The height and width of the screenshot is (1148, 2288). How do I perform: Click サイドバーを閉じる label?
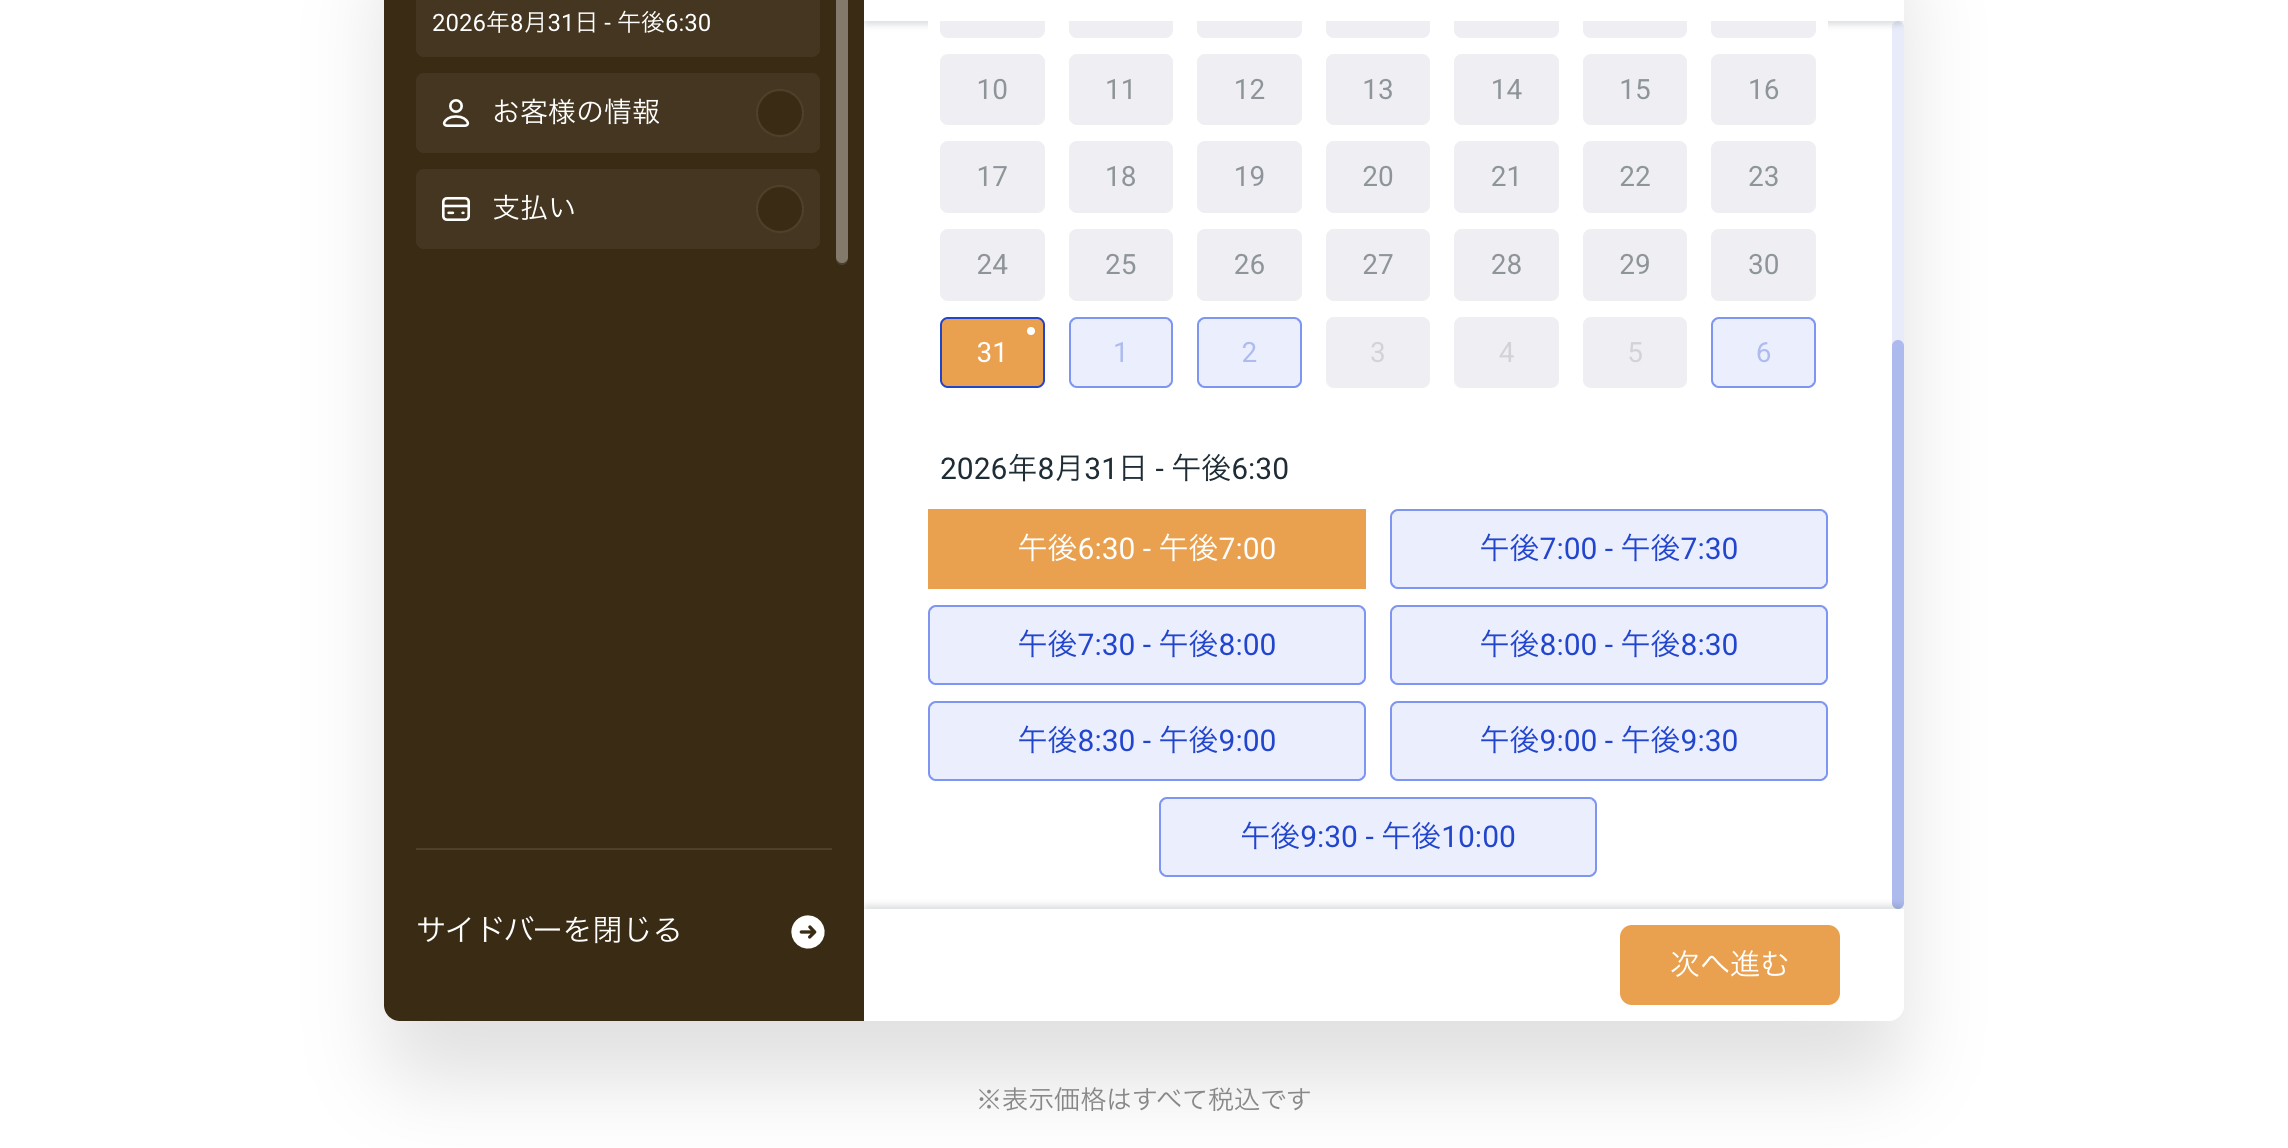coord(549,930)
